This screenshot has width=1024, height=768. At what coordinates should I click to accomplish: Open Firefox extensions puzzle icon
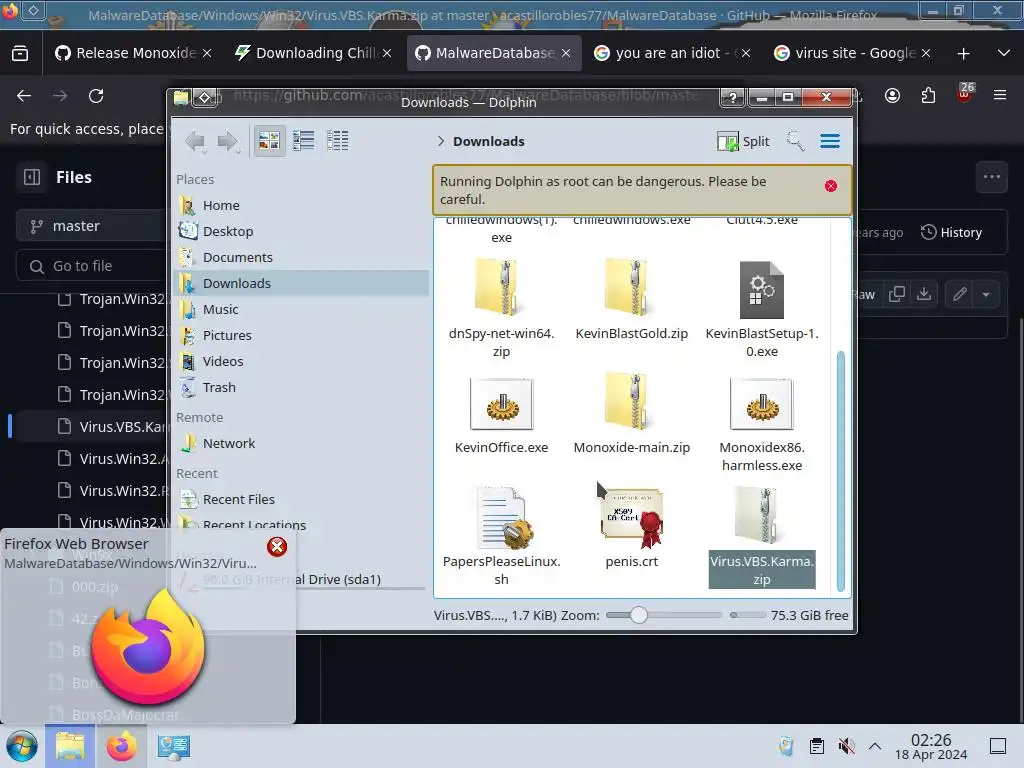pyautogui.click(x=928, y=96)
